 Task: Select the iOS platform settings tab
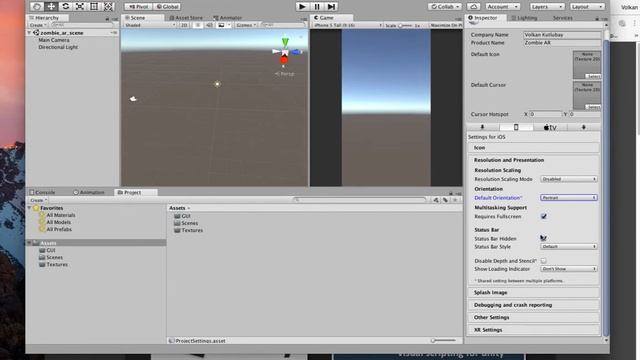pos(516,127)
